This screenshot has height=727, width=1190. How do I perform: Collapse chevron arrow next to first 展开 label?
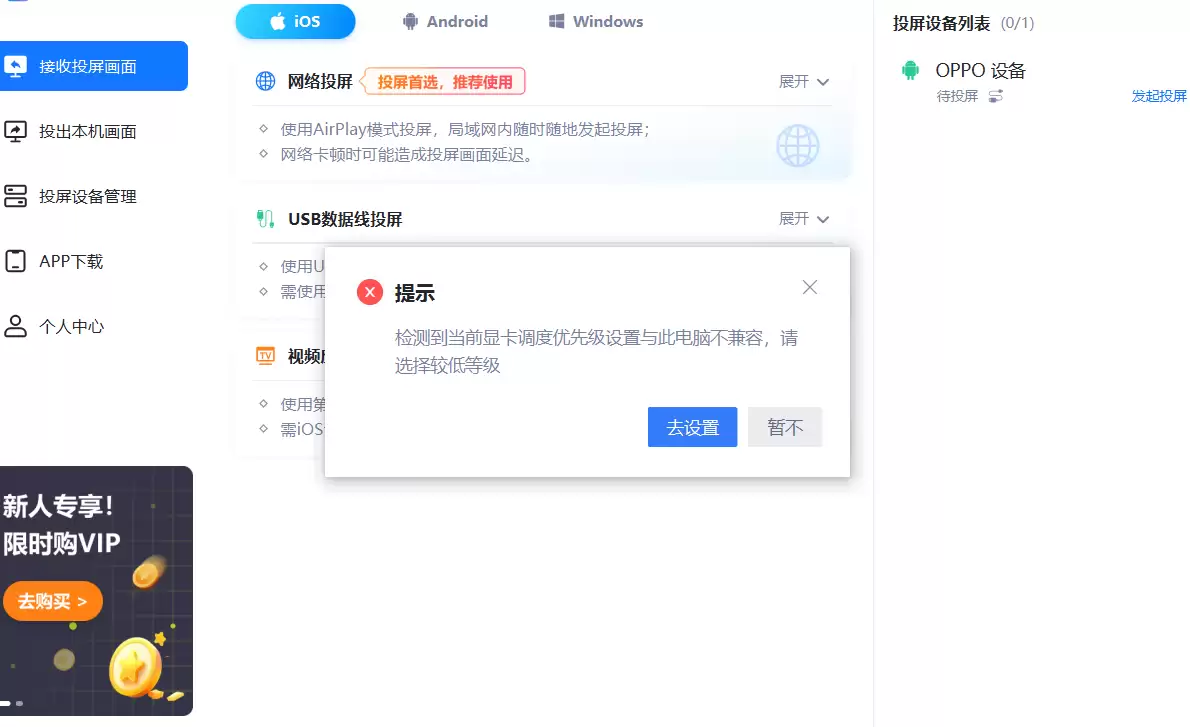point(824,82)
